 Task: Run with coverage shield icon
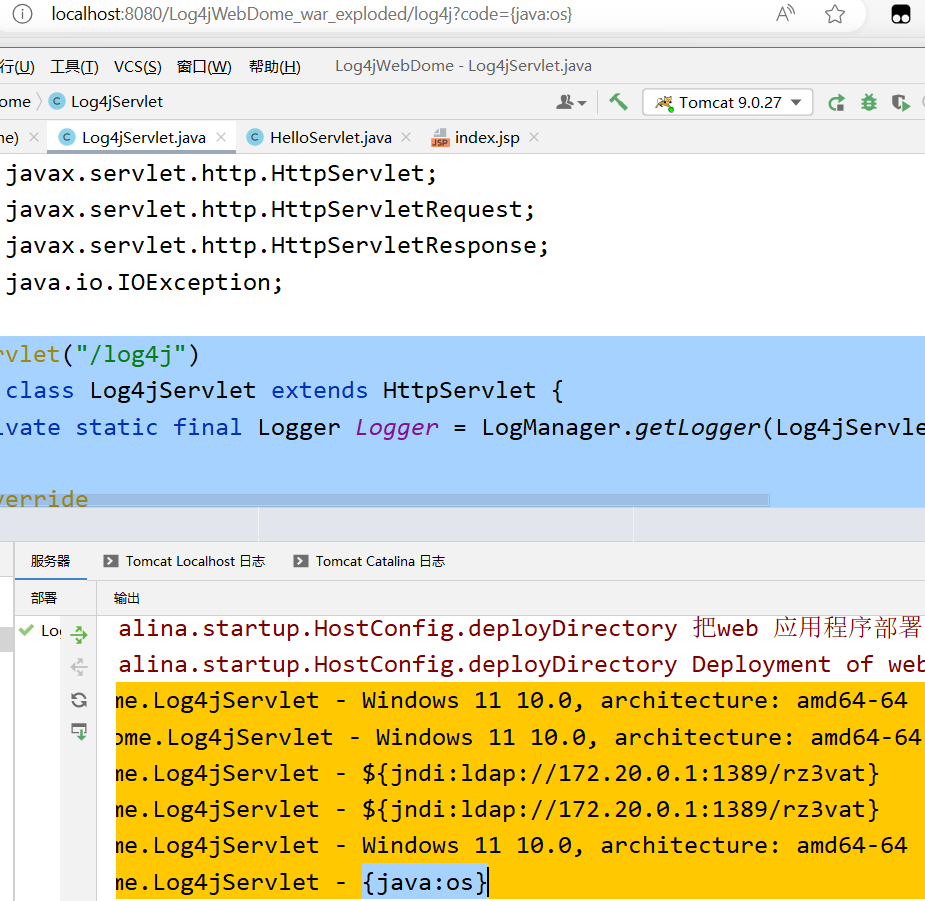pos(900,103)
